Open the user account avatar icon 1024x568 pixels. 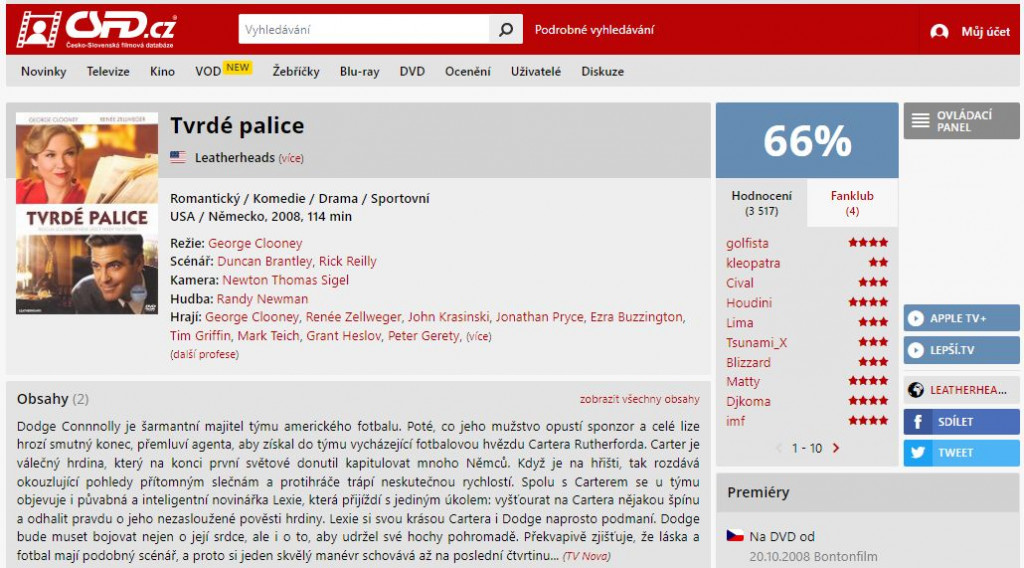pyautogui.click(x=939, y=31)
